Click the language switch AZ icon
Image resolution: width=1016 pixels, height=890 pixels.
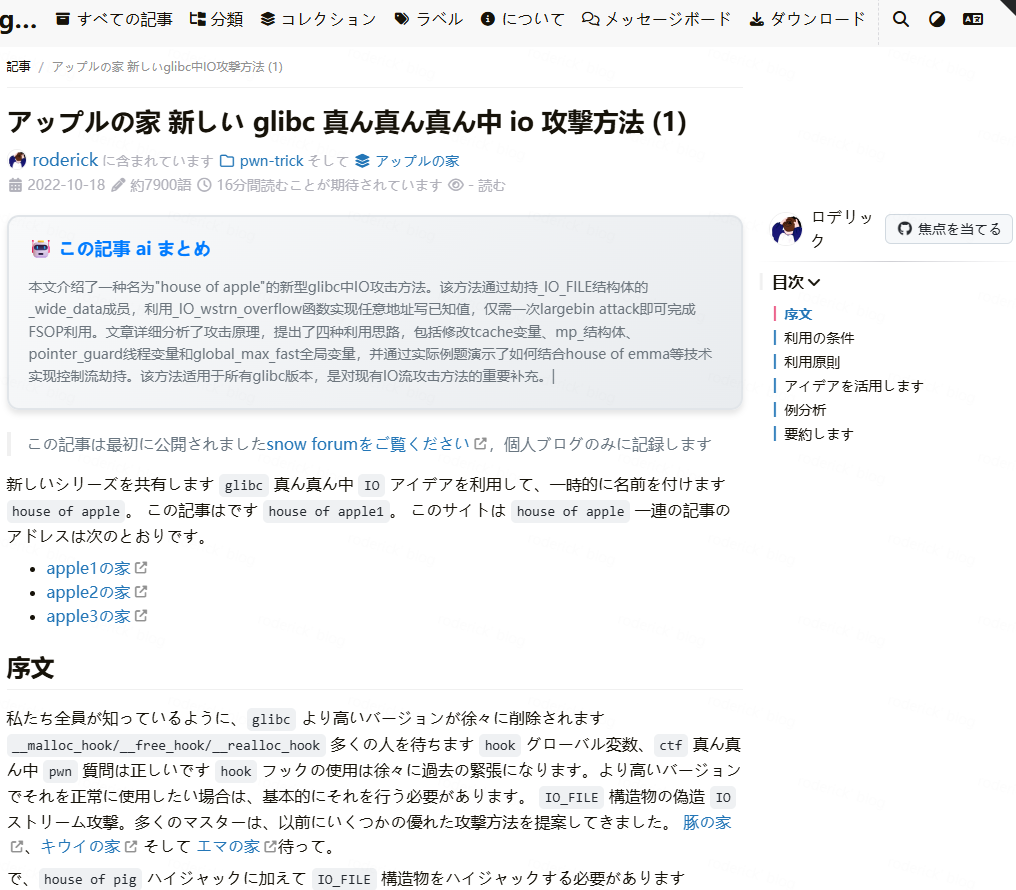tap(972, 19)
